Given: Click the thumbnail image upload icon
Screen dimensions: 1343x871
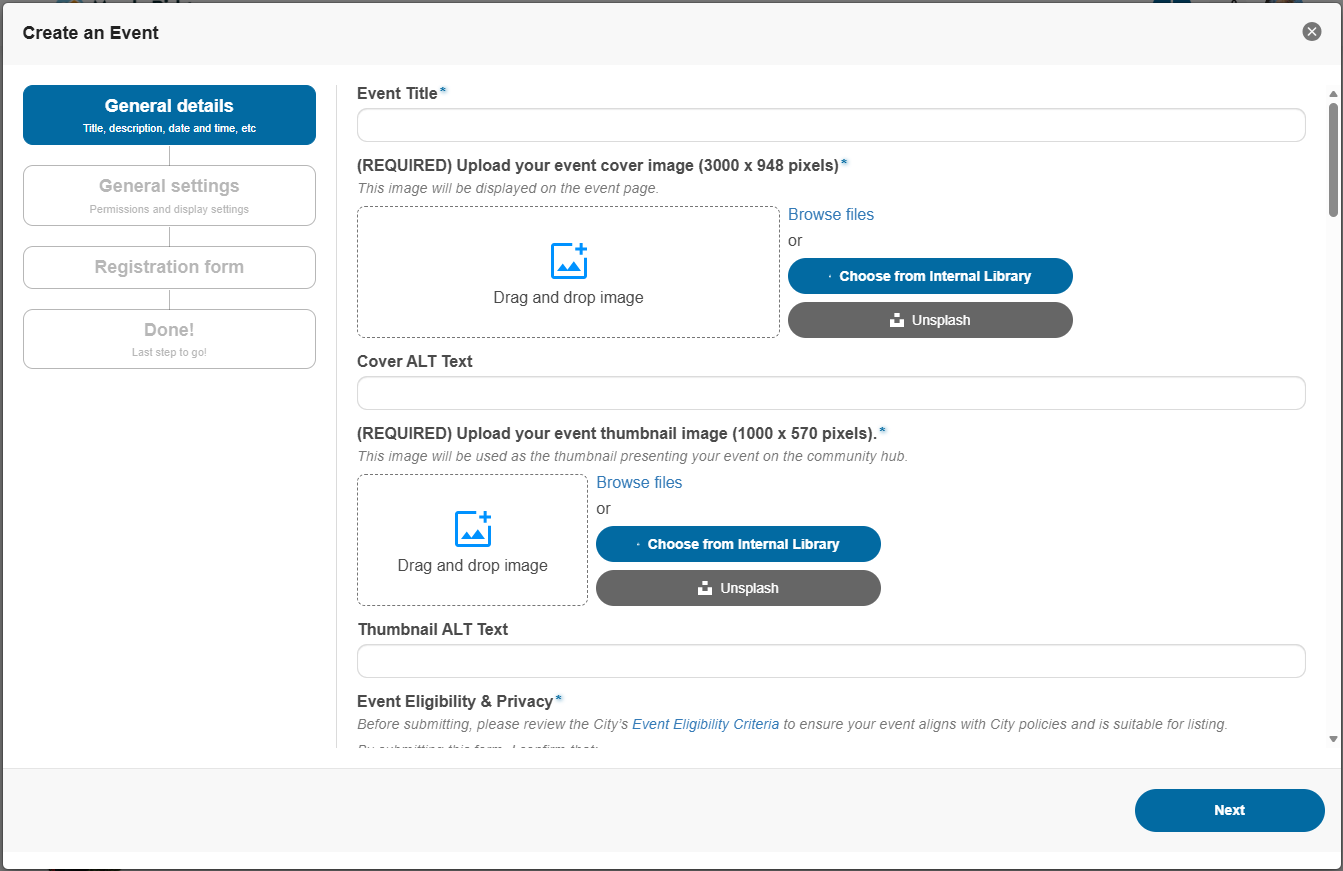Looking at the screenshot, I should (473, 529).
